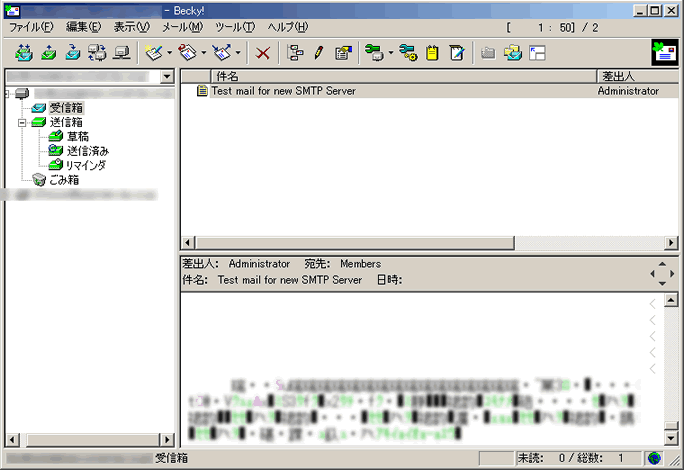This screenshot has height=470, width=684.
Task: Click the message list scroll right arrow
Action: click(x=671, y=243)
